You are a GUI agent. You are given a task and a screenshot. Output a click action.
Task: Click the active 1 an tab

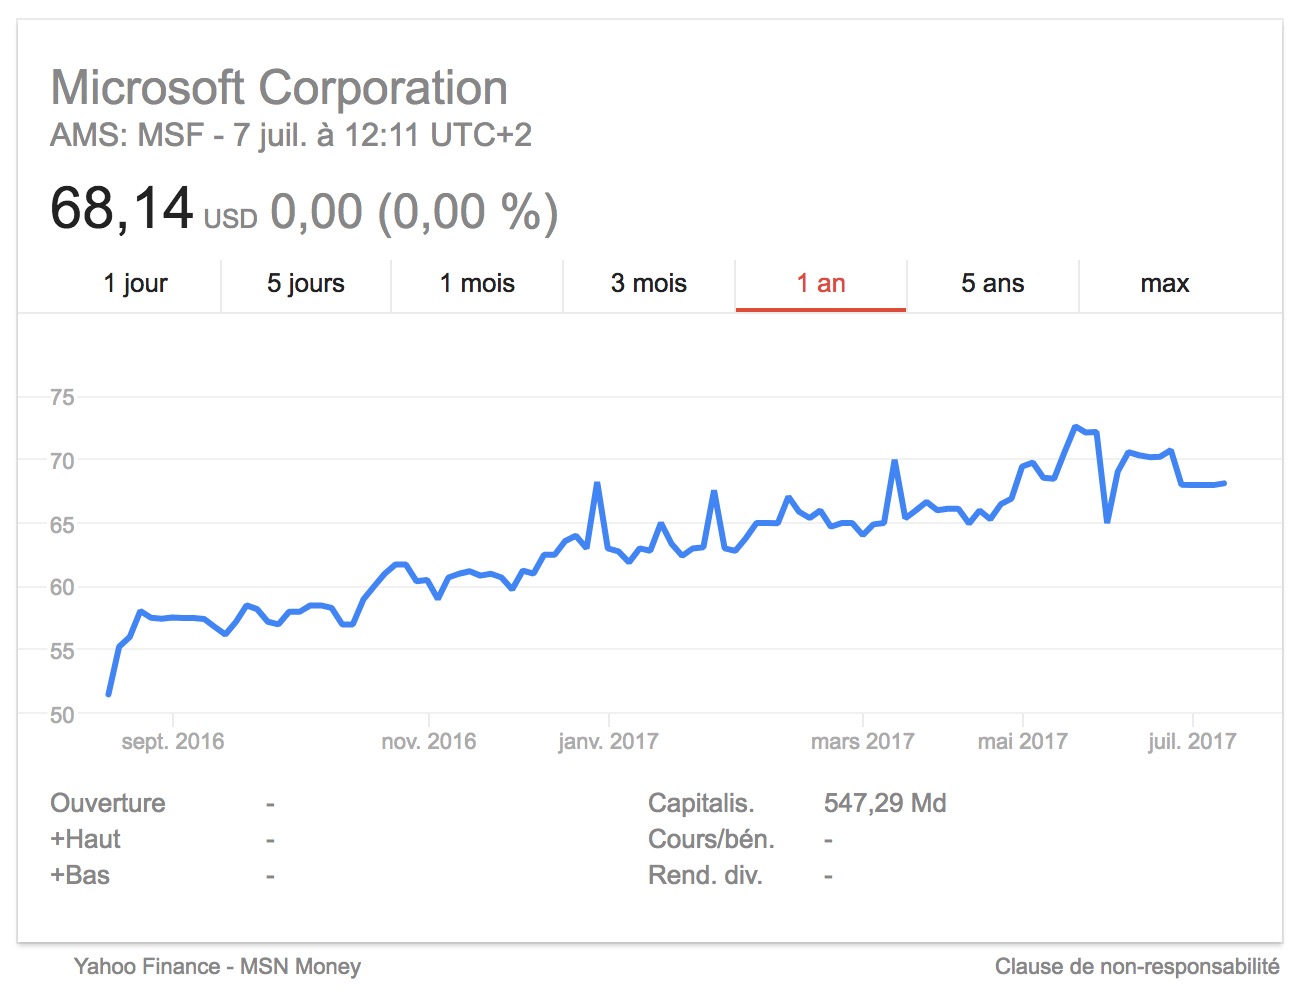click(821, 284)
